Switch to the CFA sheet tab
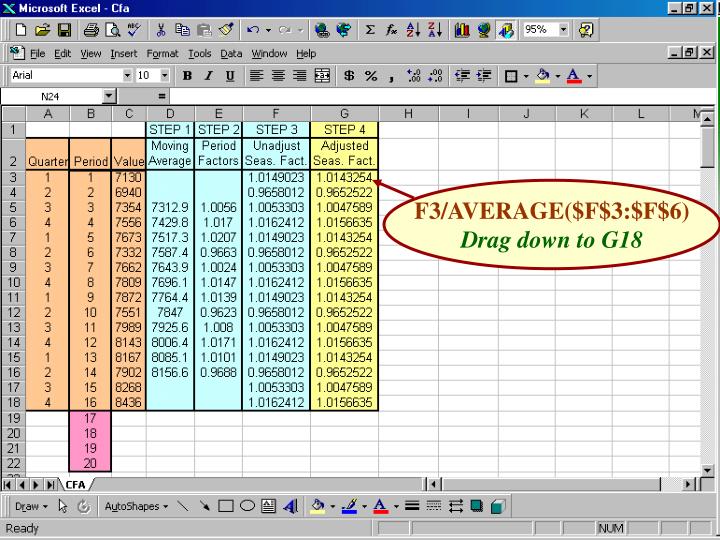Screen dimensions: 720x540 76,484
